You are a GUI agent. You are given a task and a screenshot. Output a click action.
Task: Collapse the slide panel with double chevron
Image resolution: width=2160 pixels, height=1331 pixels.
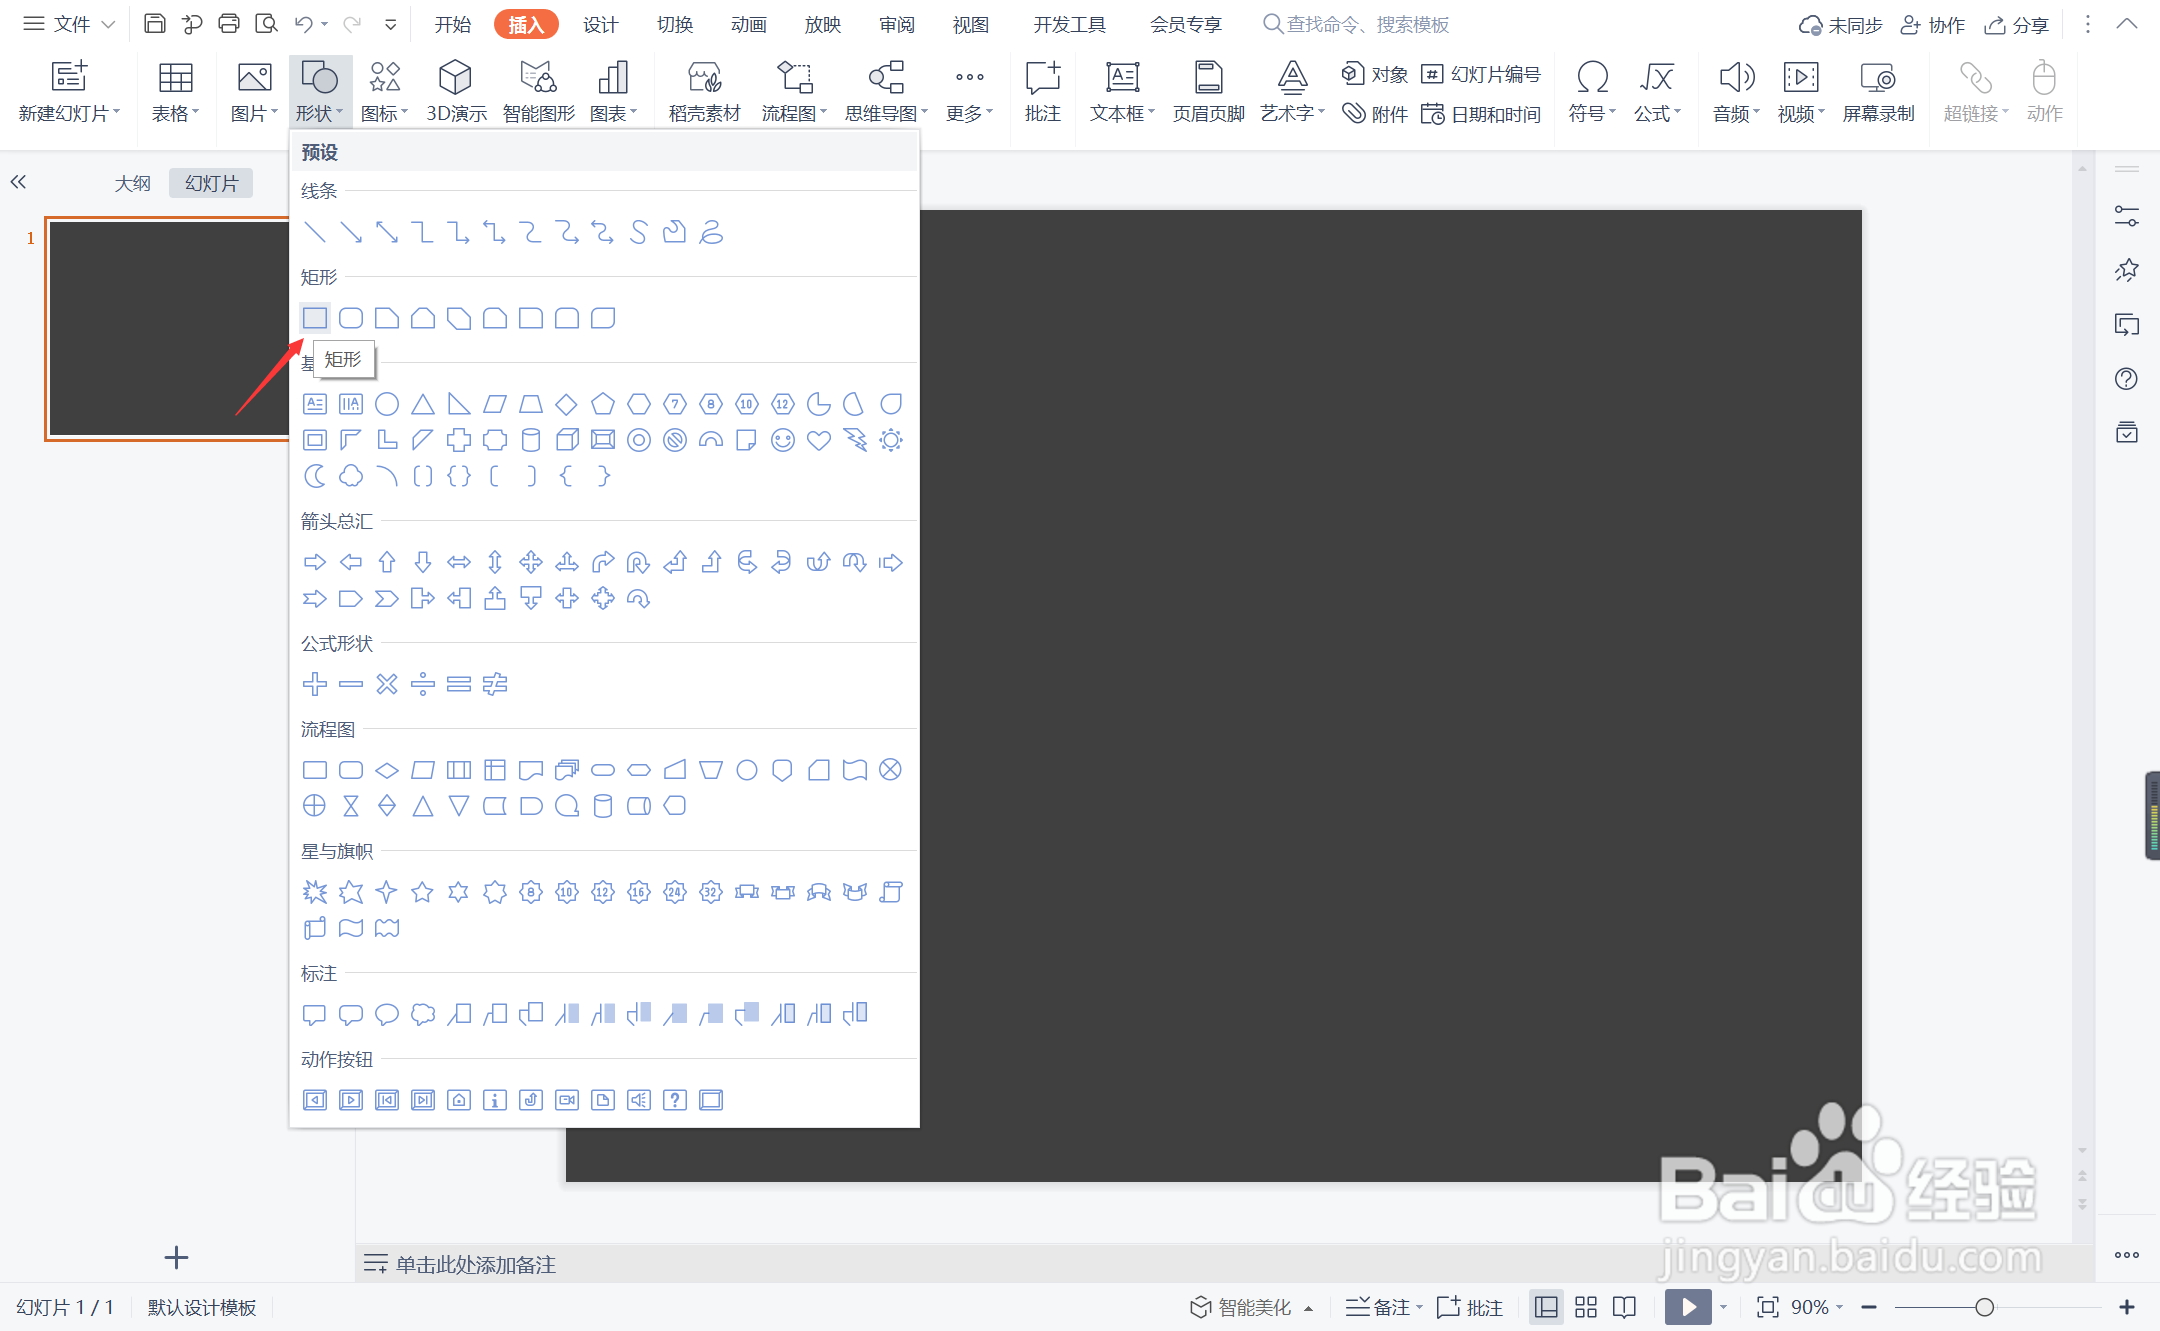pos(18,182)
